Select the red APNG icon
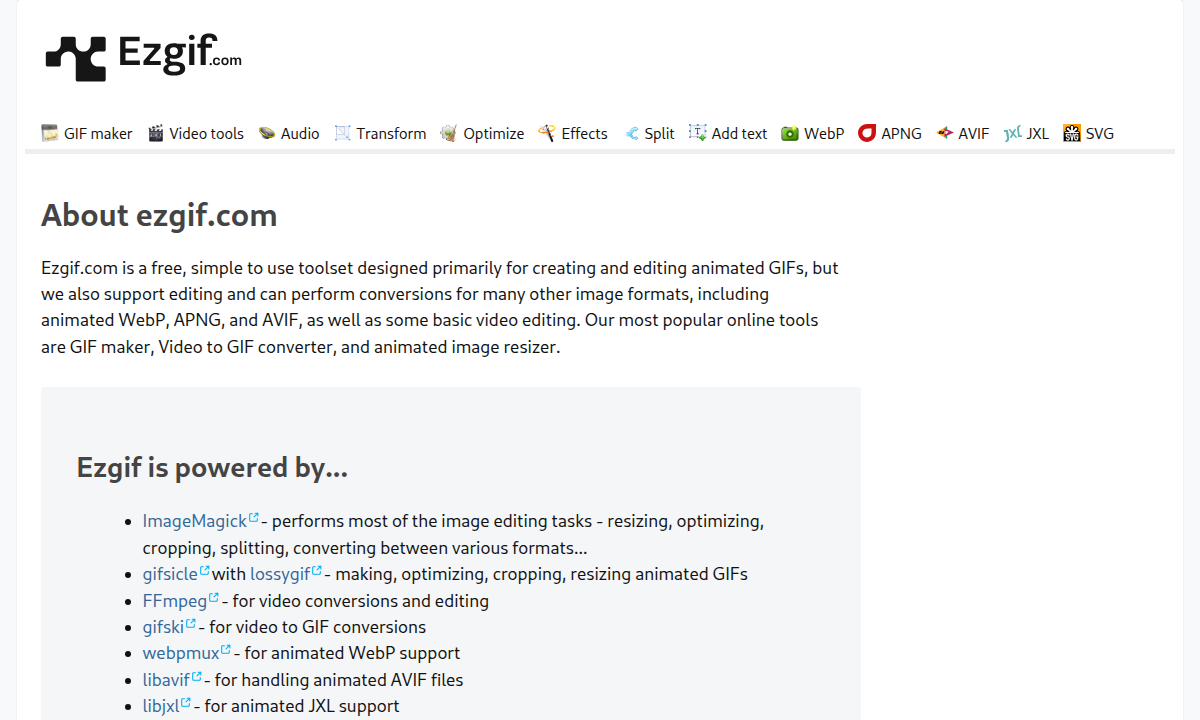Image resolution: width=1200 pixels, height=720 pixels. click(867, 133)
